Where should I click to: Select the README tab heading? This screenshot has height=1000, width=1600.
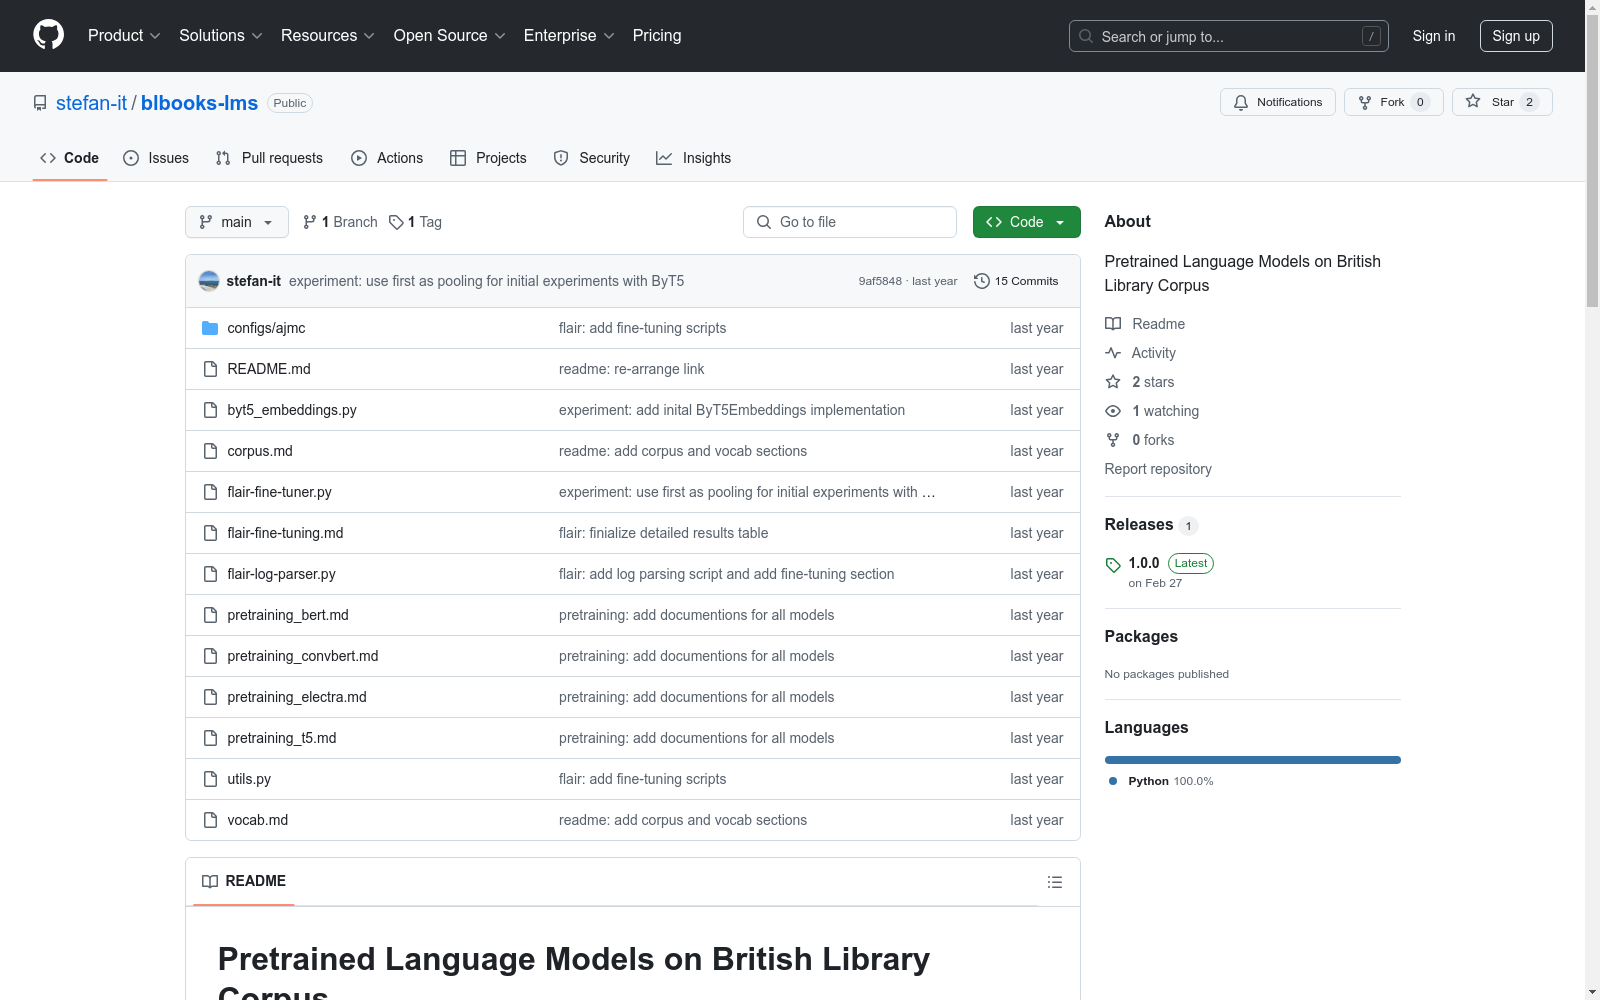tap(244, 881)
